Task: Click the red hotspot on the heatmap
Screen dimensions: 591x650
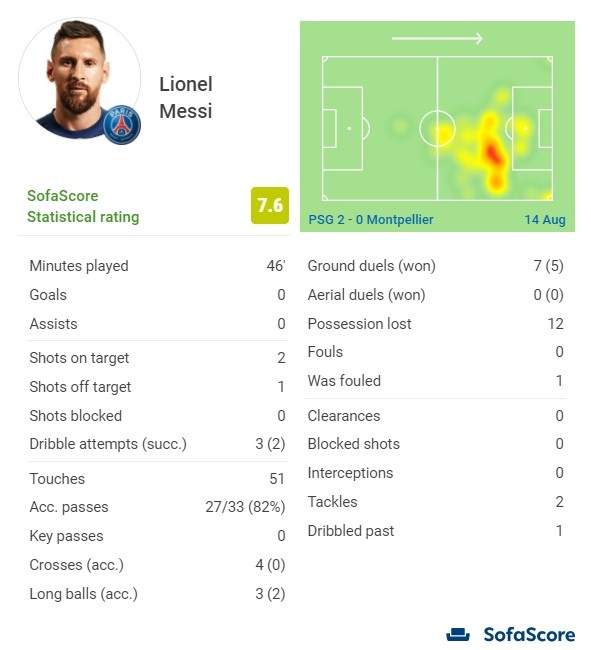Action: click(492, 153)
